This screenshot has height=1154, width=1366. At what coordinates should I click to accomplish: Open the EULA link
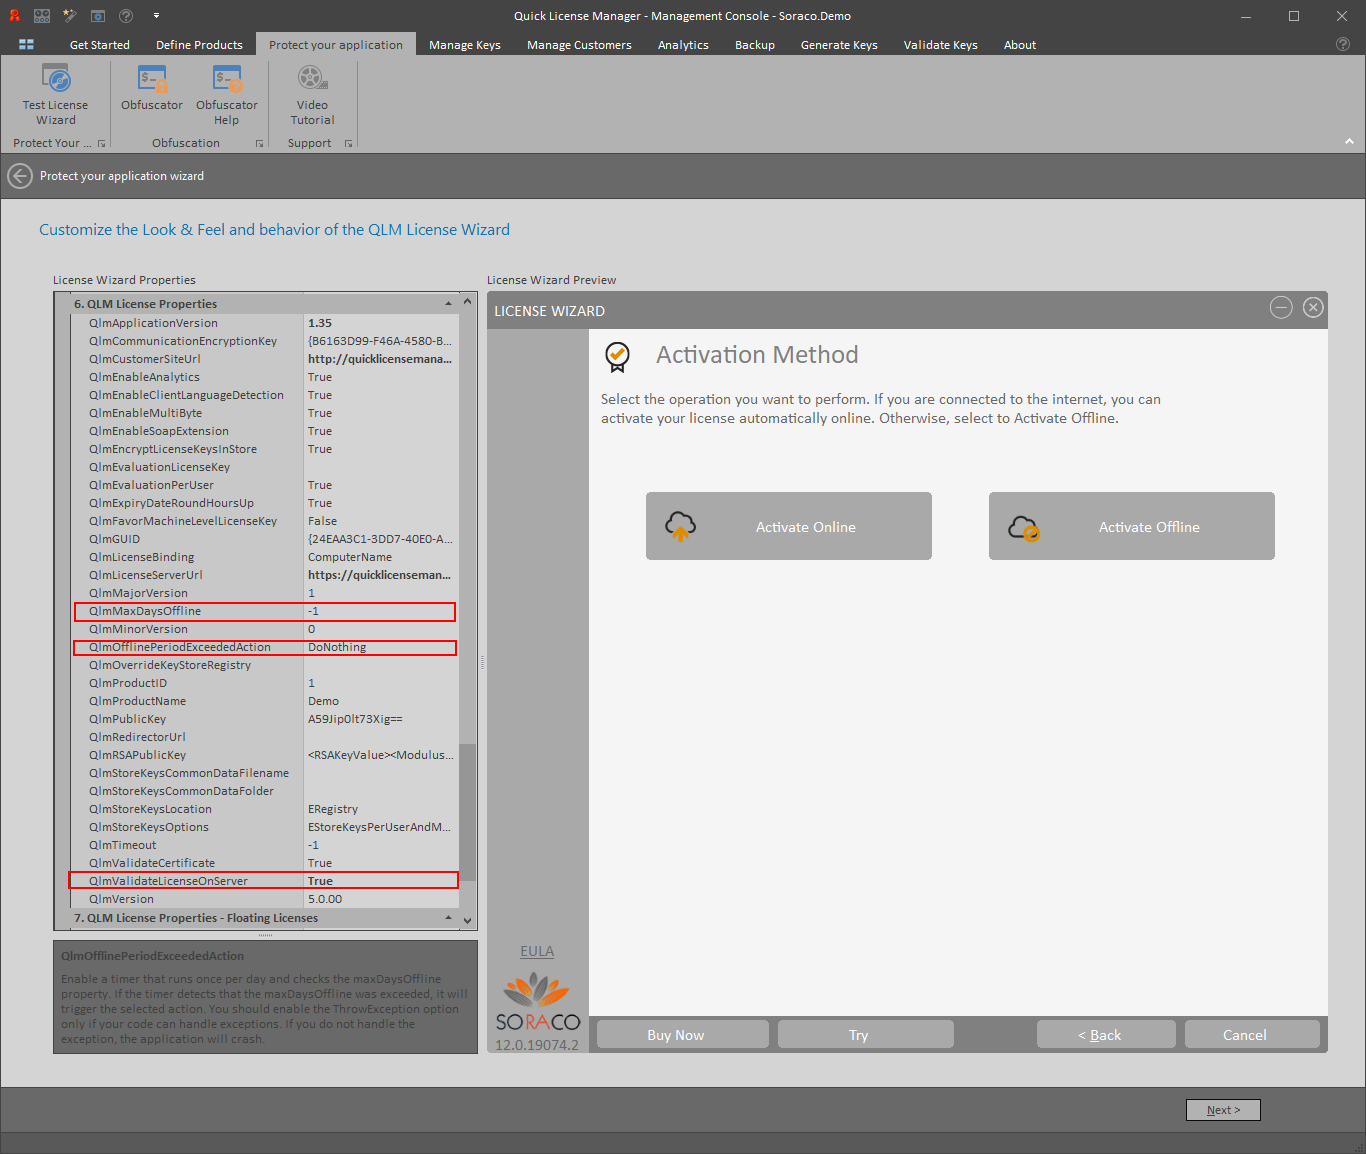(x=537, y=951)
